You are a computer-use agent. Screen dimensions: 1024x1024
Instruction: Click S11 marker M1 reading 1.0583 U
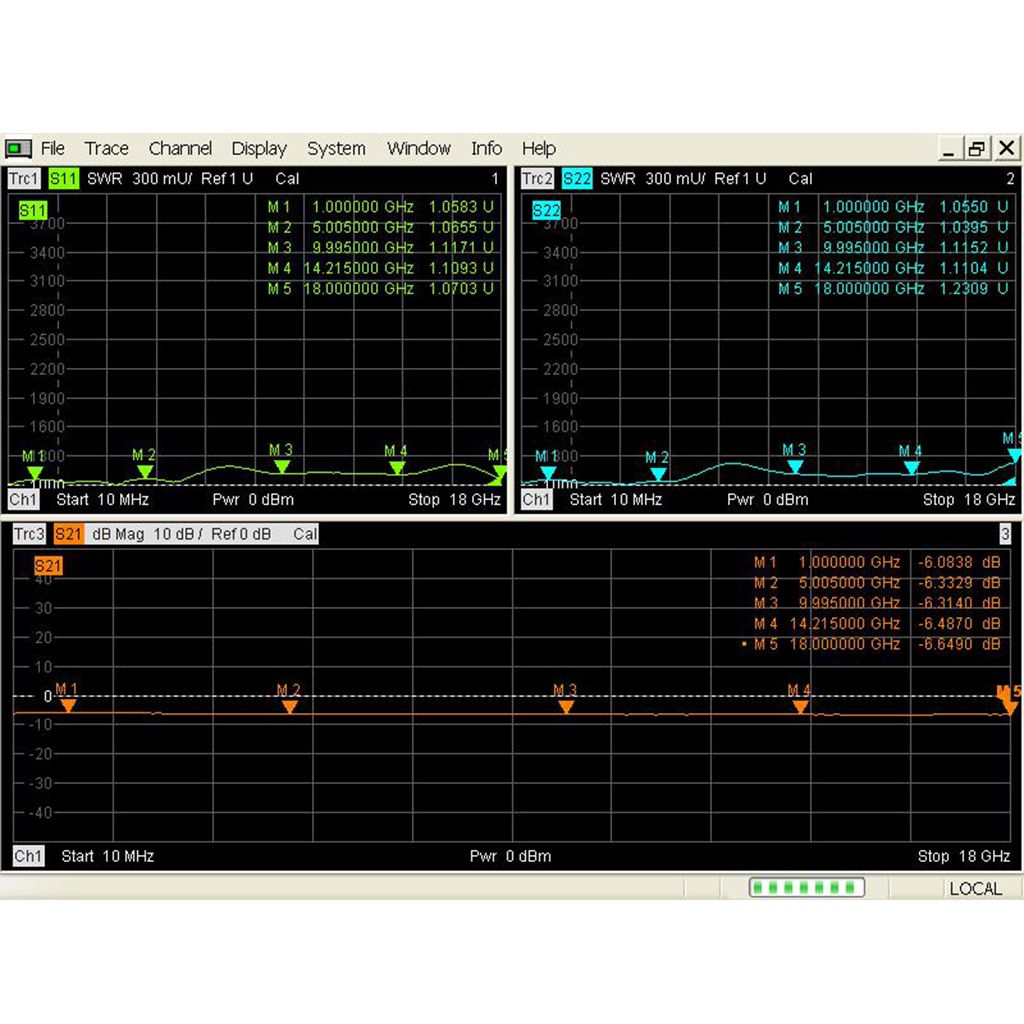[460, 207]
